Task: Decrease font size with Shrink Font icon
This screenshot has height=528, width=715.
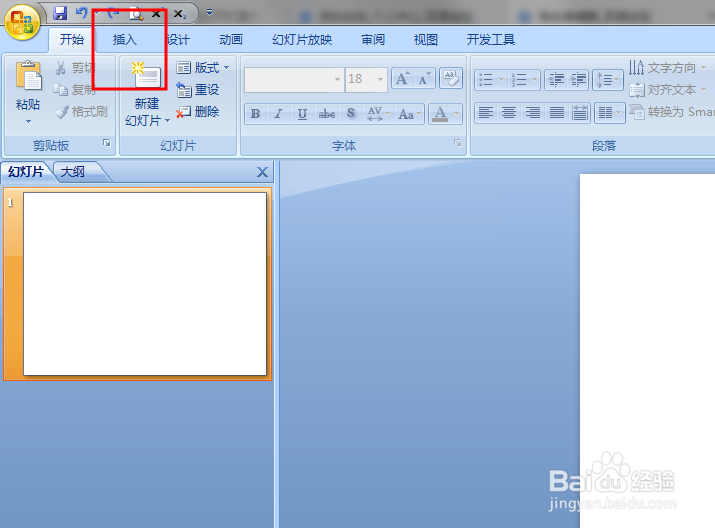Action: (424, 79)
